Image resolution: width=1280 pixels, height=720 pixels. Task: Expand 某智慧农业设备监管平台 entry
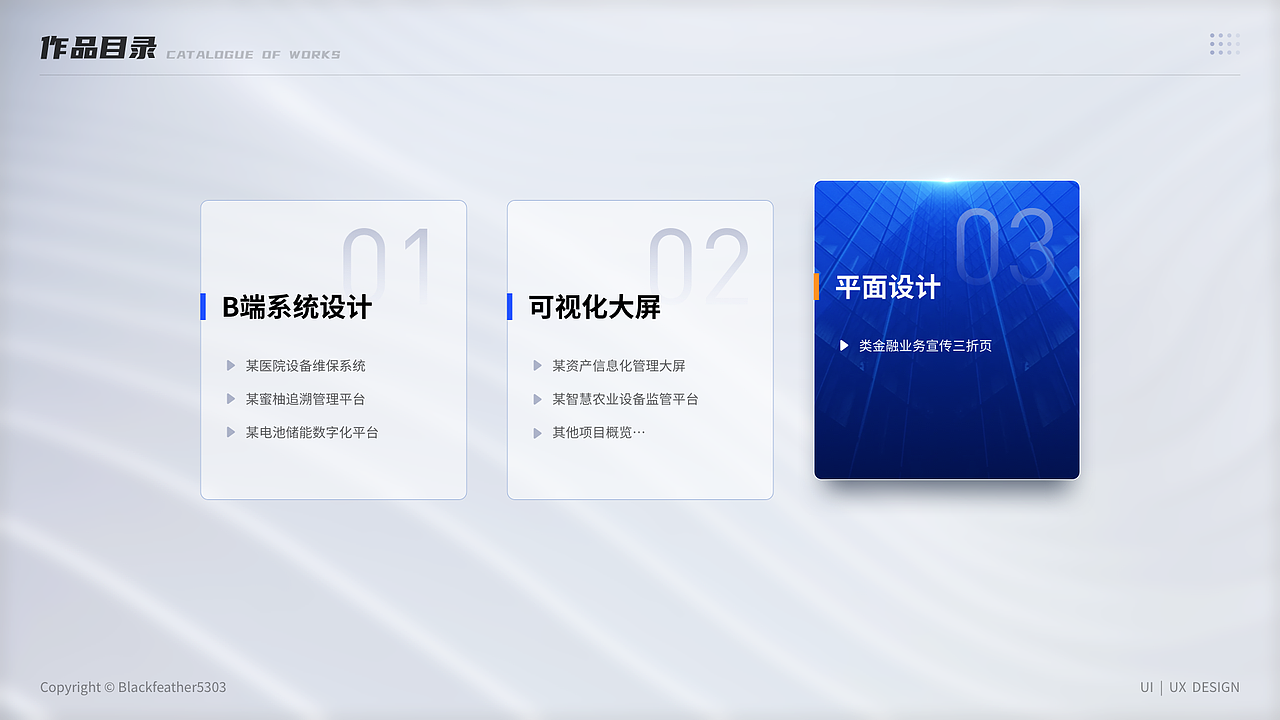(x=624, y=399)
